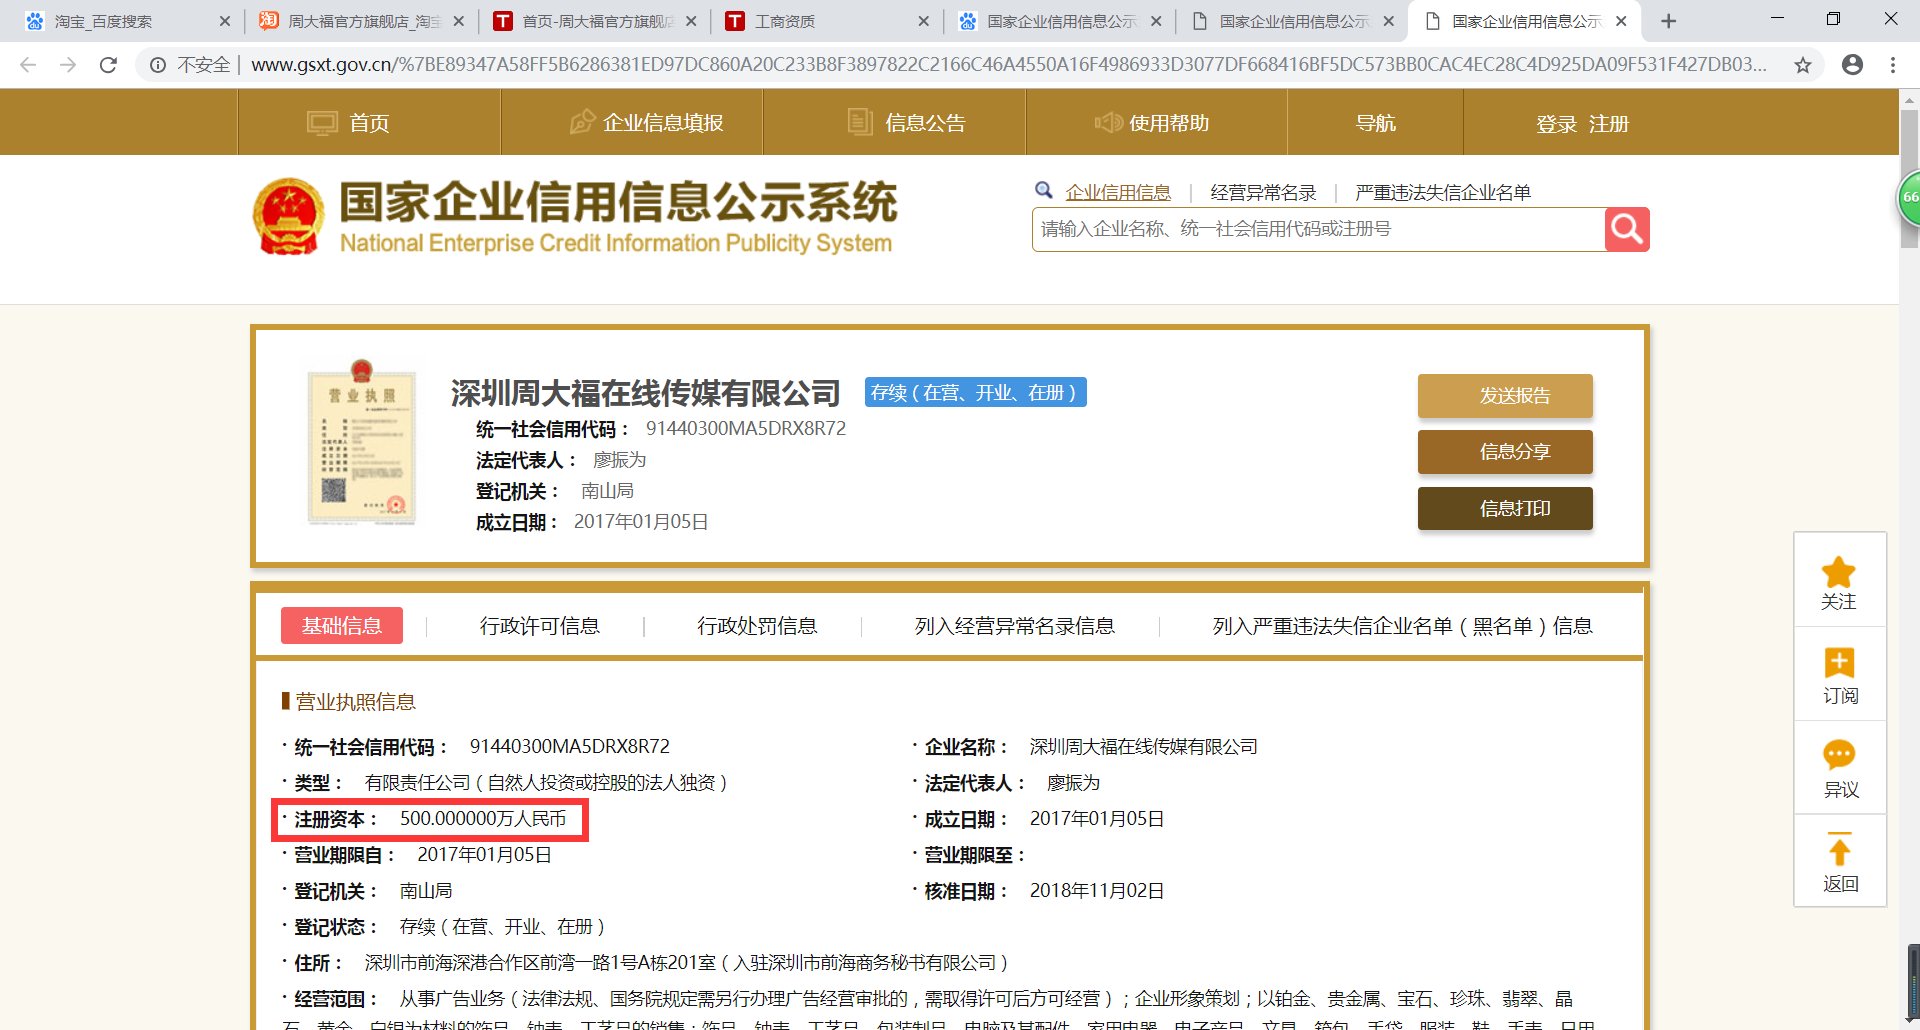
Task: Click the 使用帮助 speaker icon
Action: tap(1110, 122)
